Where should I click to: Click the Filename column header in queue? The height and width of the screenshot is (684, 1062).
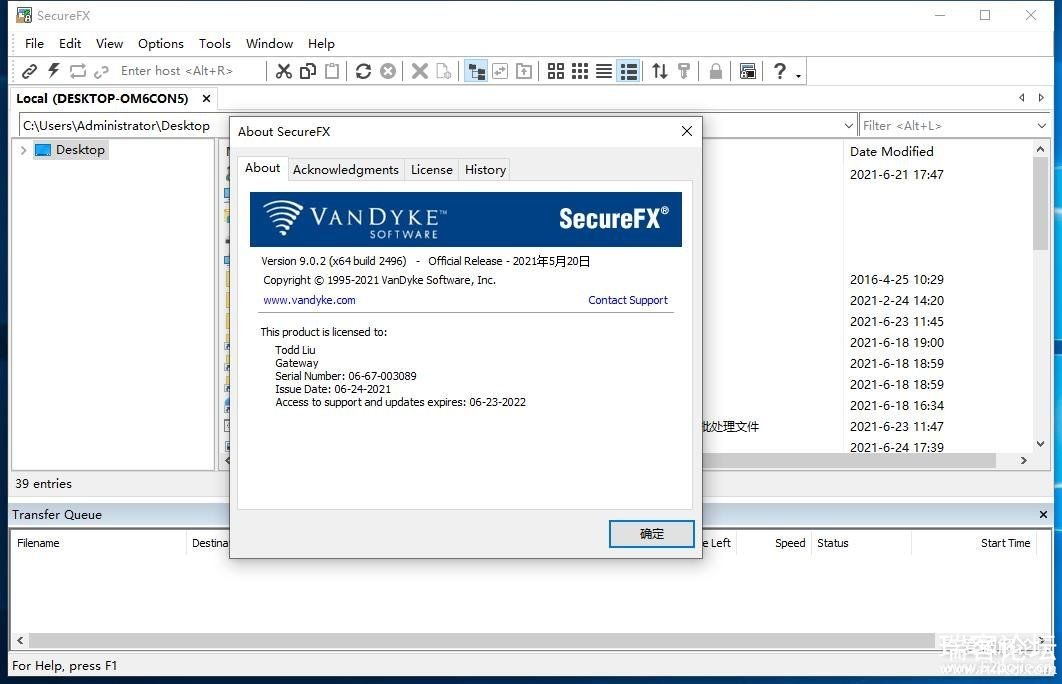(x=98, y=543)
